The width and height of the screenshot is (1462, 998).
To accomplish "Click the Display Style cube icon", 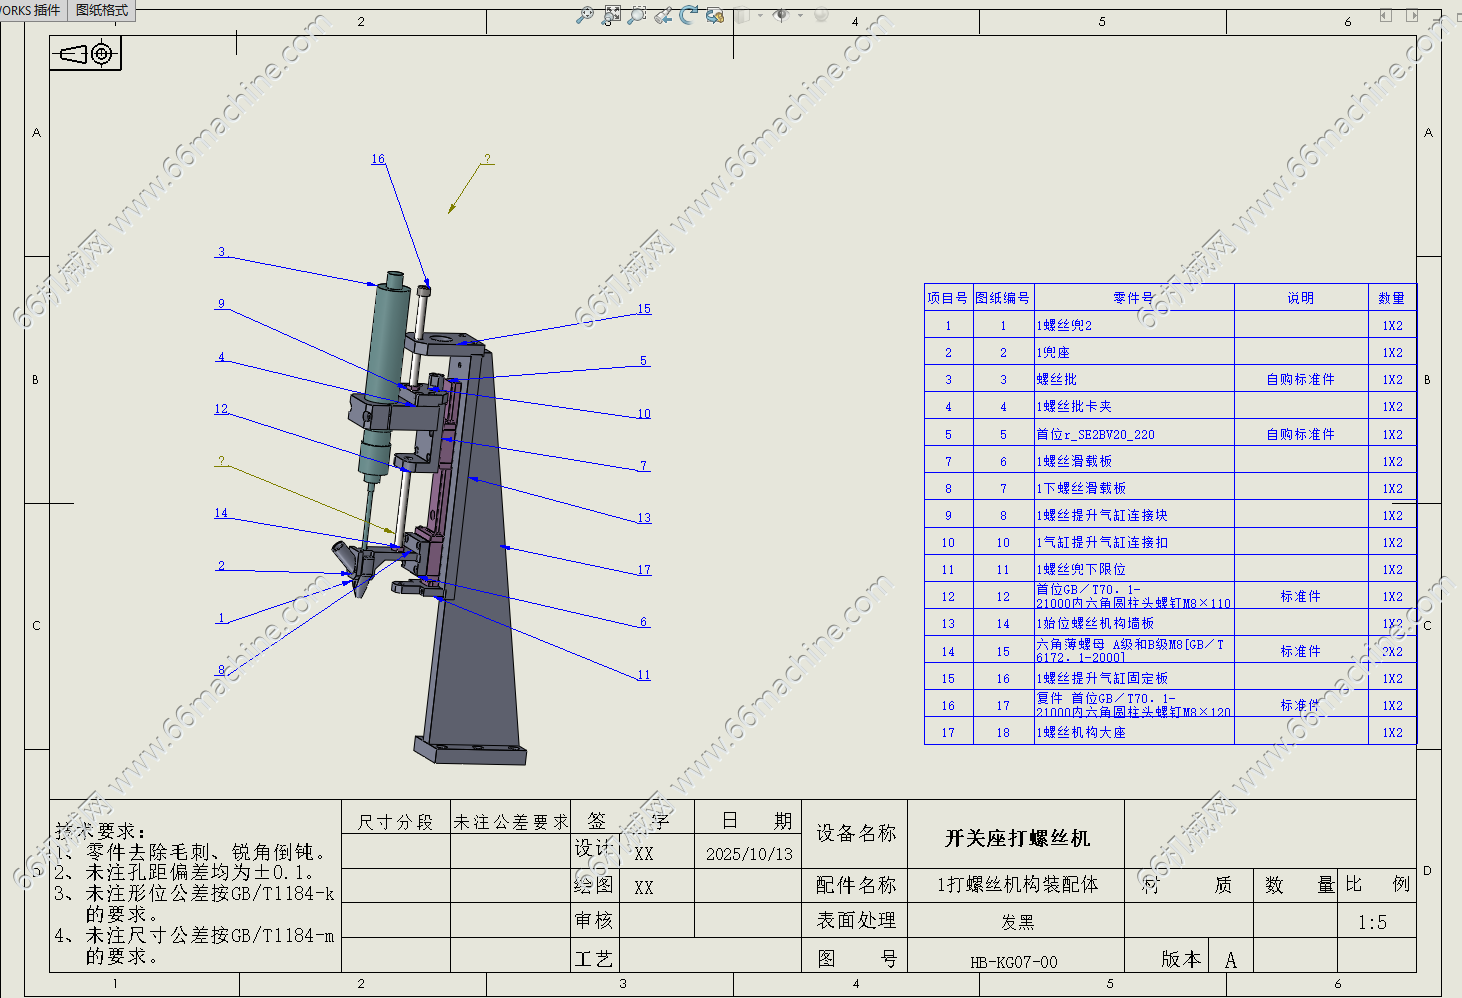I will (743, 15).
